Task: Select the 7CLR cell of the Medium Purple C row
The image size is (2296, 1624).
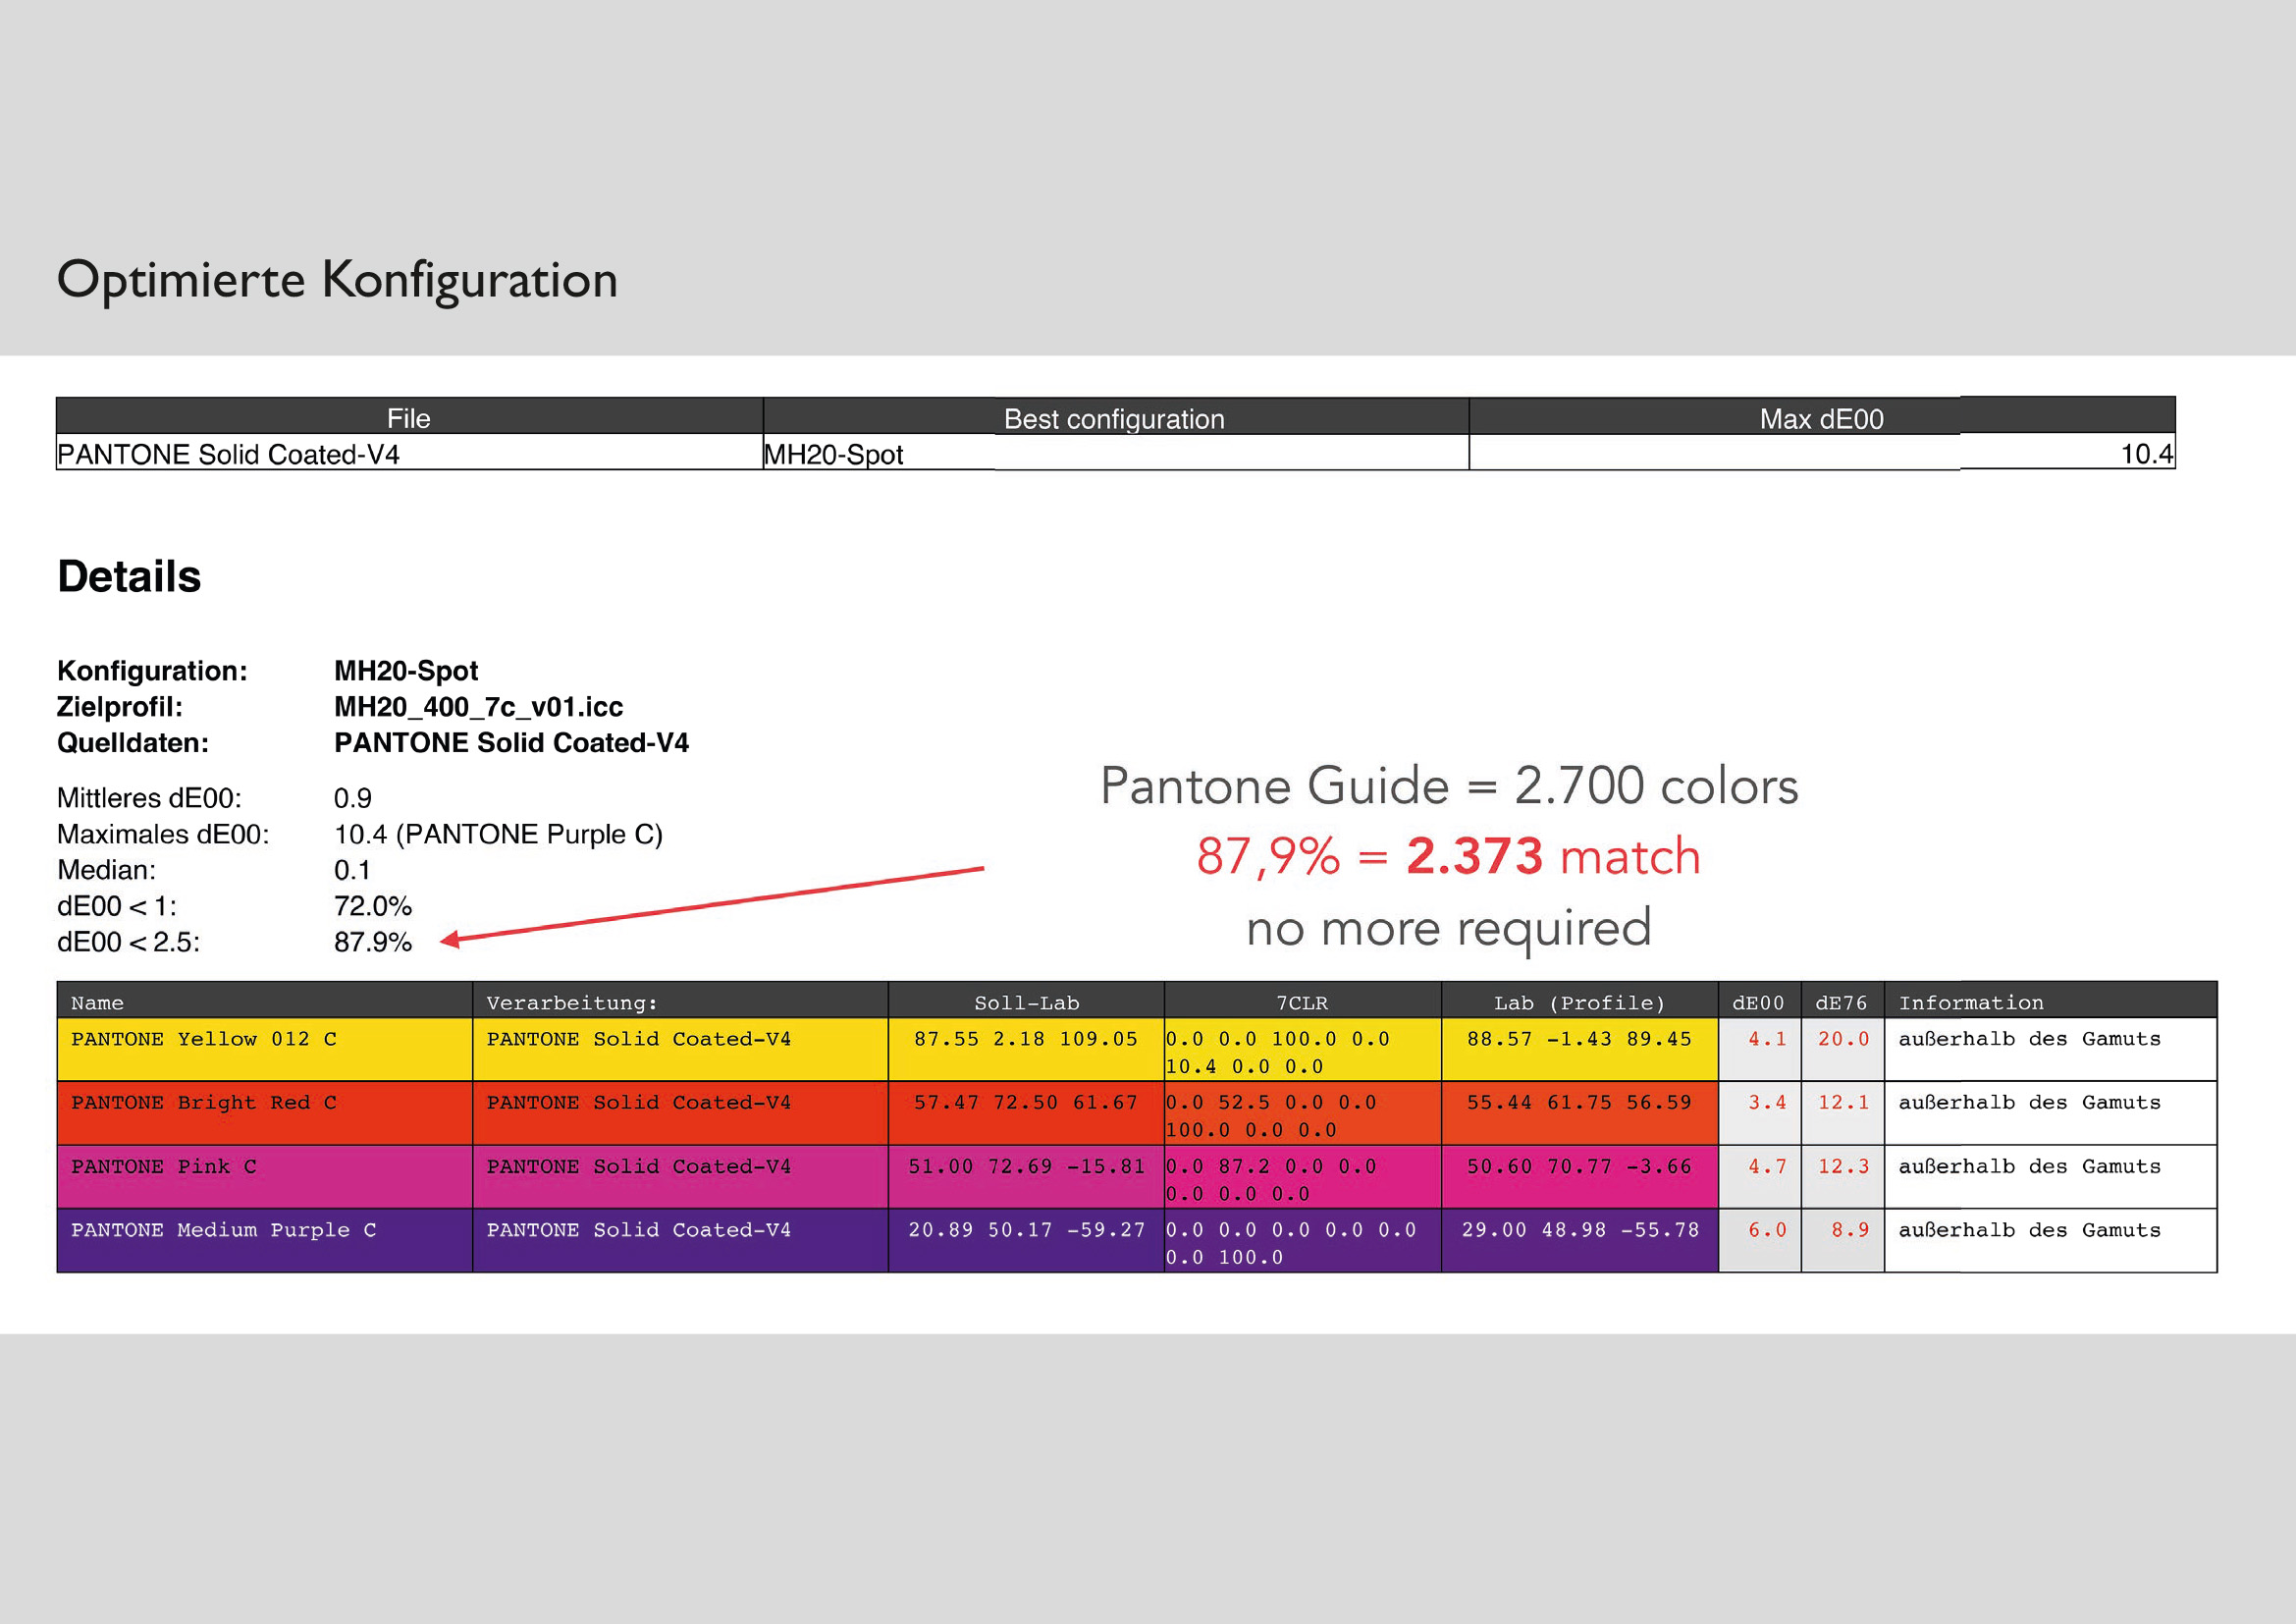Action: click(1303, 1240)
